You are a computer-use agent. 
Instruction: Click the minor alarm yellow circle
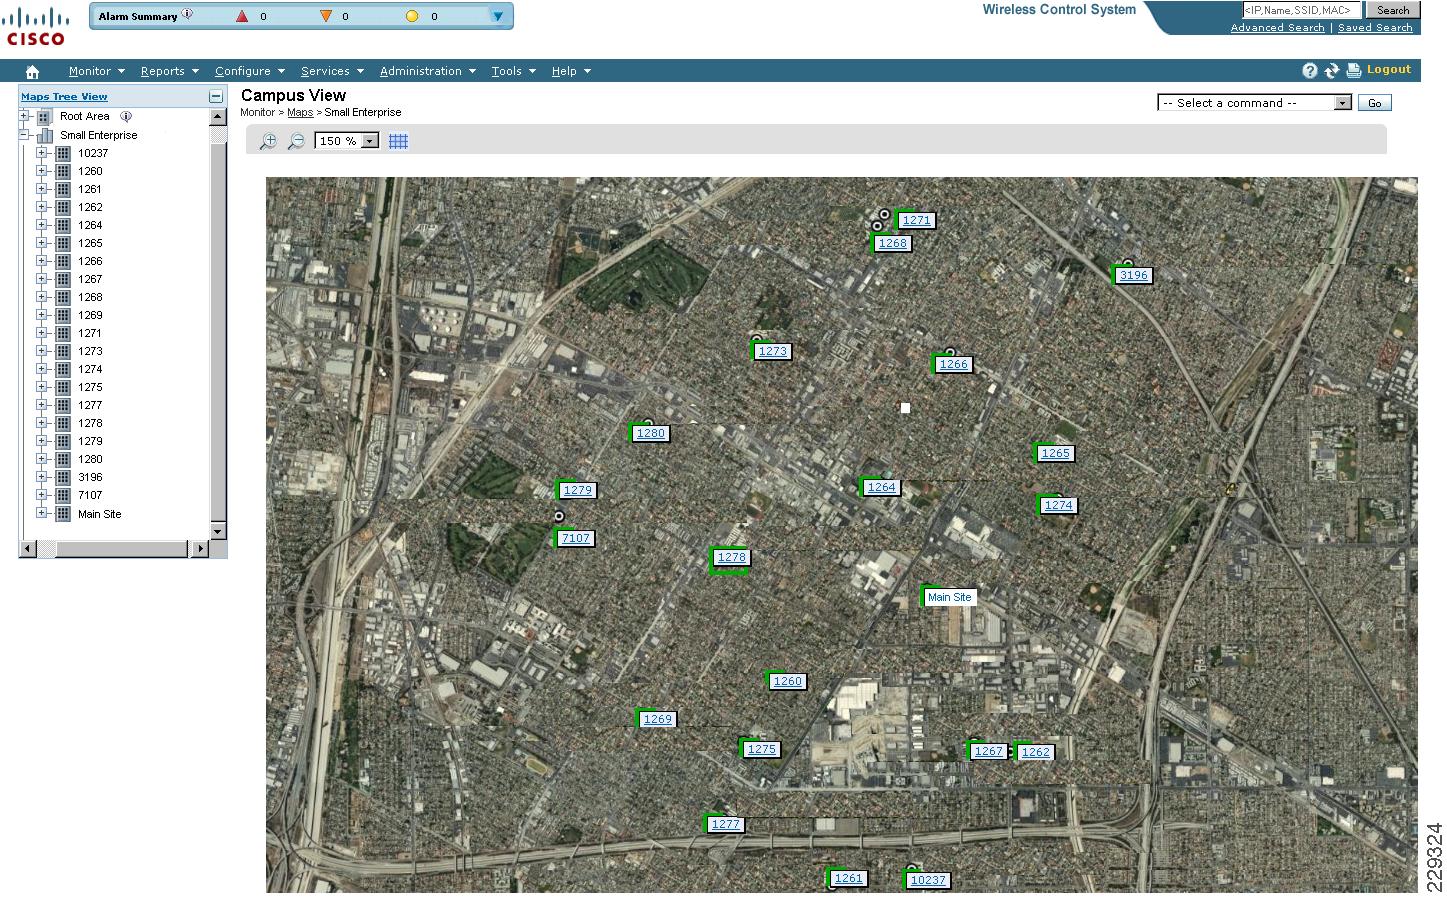click(x=412, y=16)
